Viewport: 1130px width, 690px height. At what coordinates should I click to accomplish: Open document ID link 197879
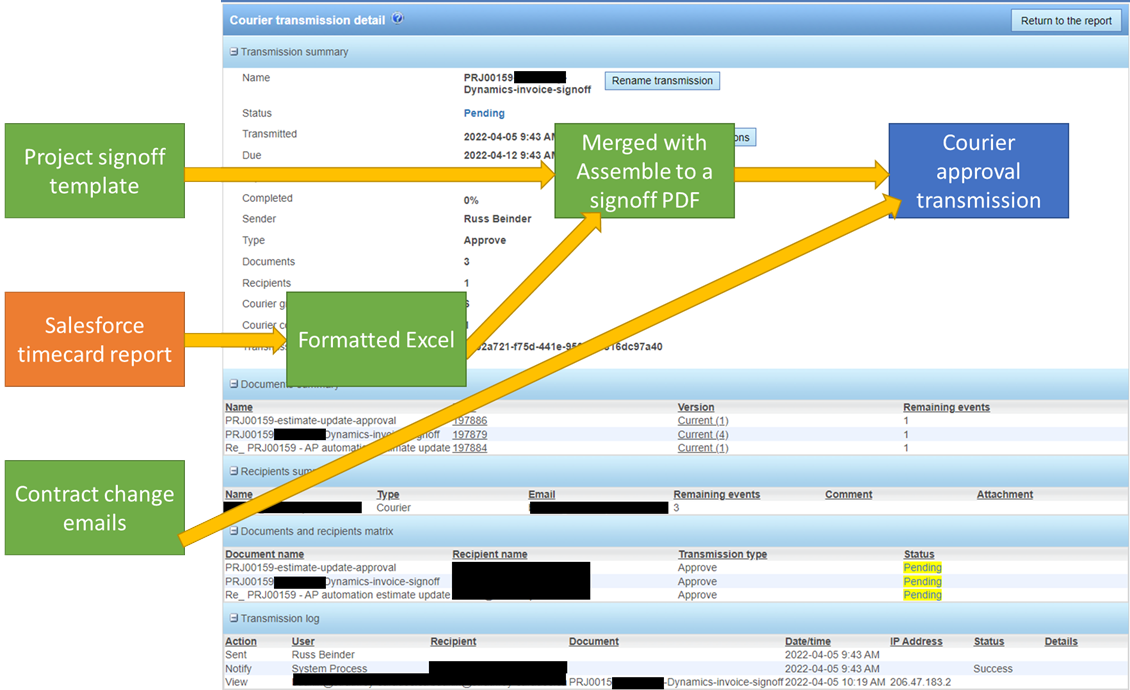(469, 435)
